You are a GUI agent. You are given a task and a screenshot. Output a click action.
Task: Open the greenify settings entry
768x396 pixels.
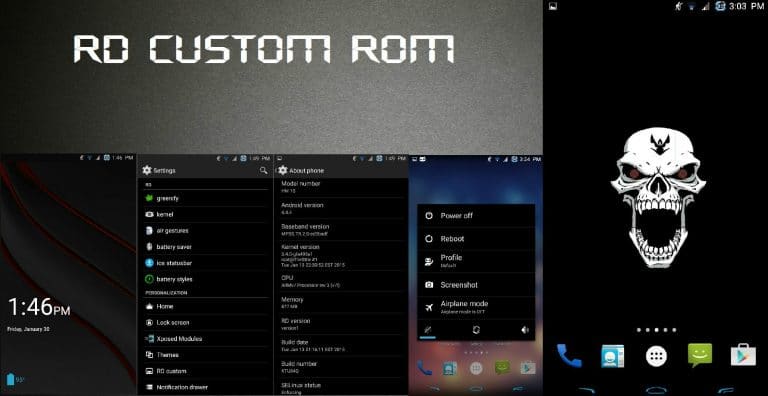click(x=205, y=198)
